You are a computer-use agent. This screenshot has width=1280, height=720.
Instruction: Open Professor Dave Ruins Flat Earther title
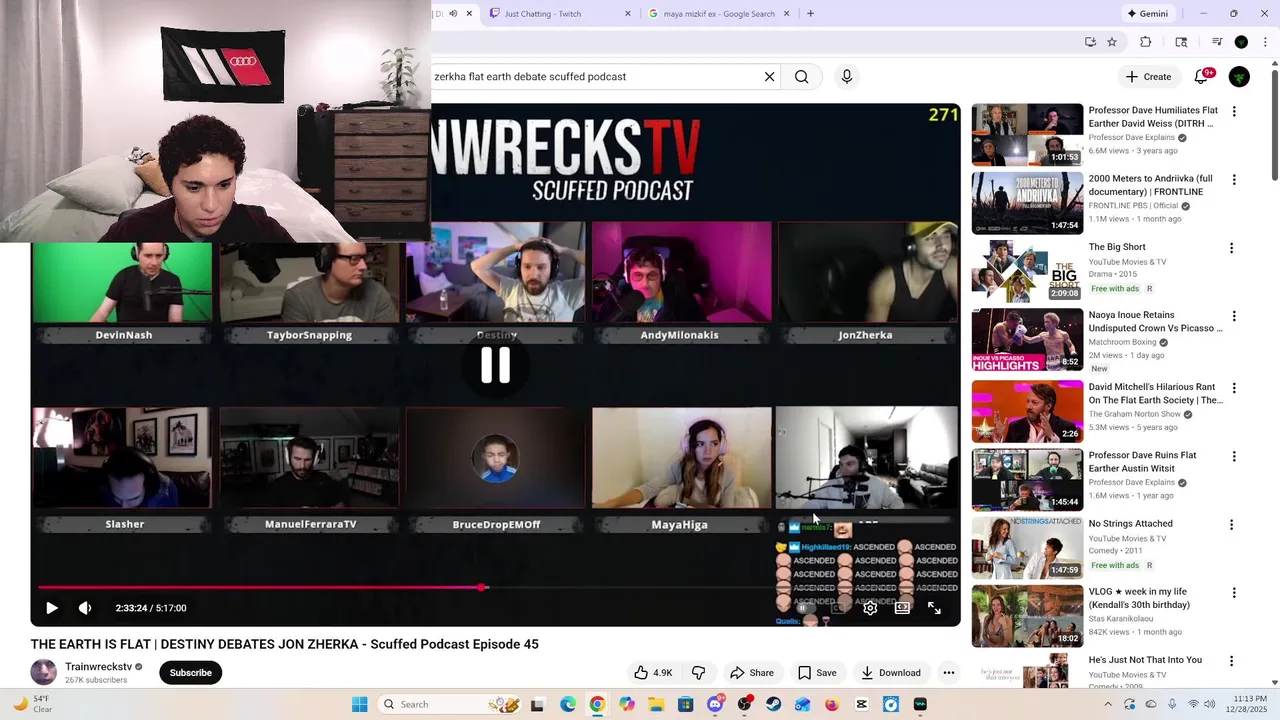(x=1142, y=462)
